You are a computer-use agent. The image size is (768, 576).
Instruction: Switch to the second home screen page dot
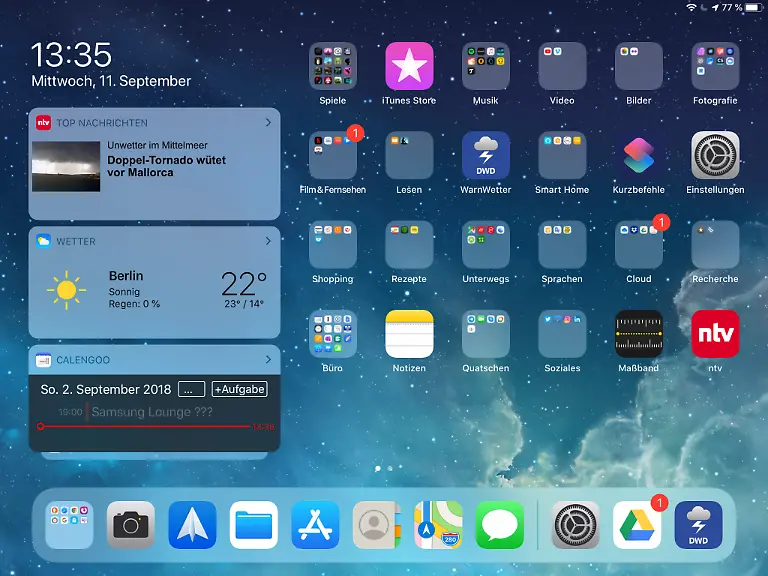coord(390,469)
